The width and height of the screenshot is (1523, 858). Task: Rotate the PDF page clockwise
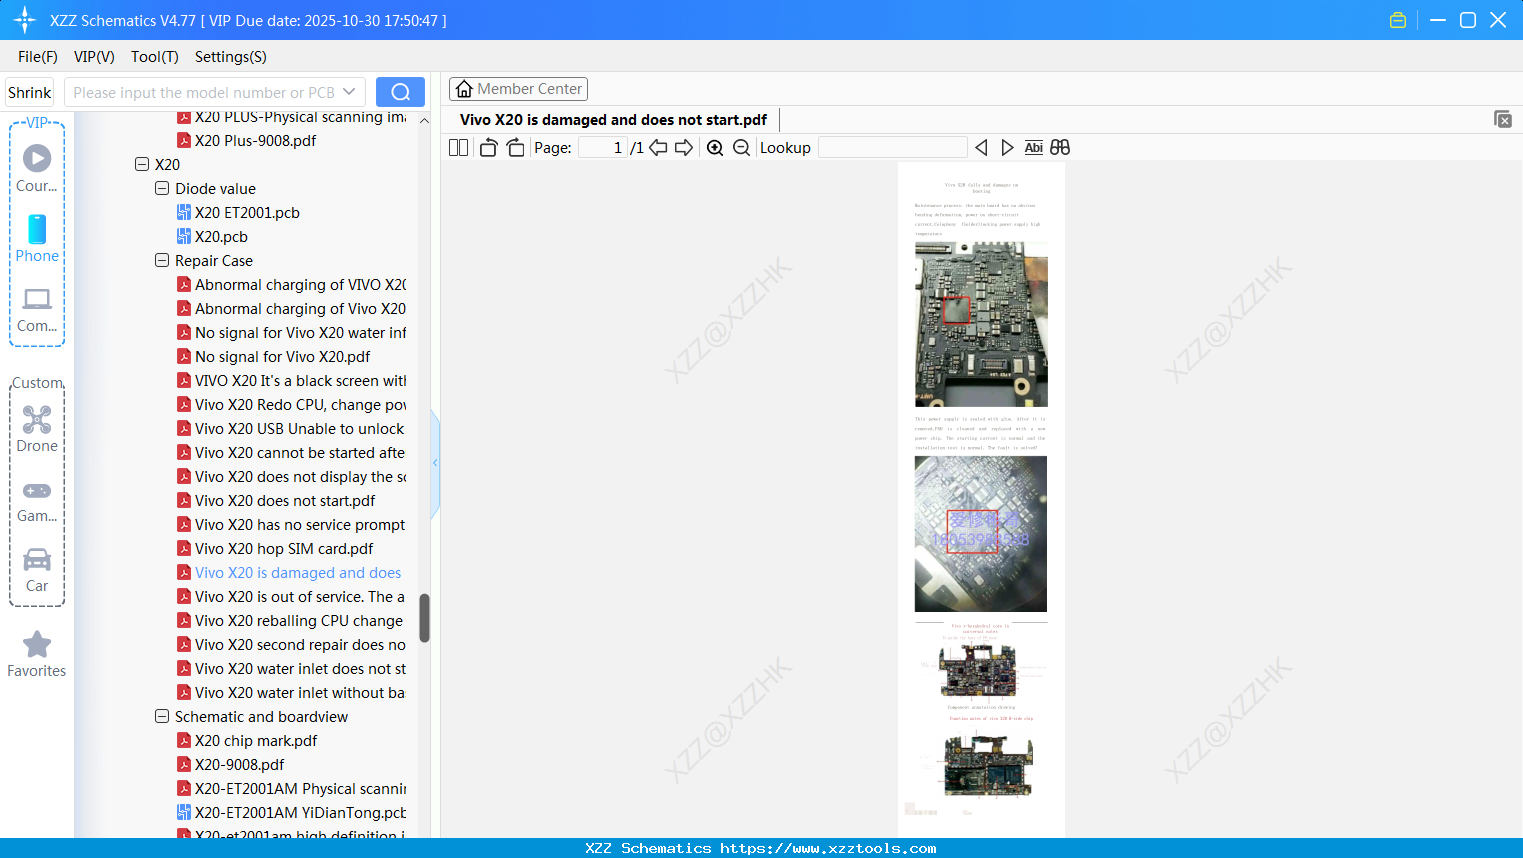(x=515, y=148)
